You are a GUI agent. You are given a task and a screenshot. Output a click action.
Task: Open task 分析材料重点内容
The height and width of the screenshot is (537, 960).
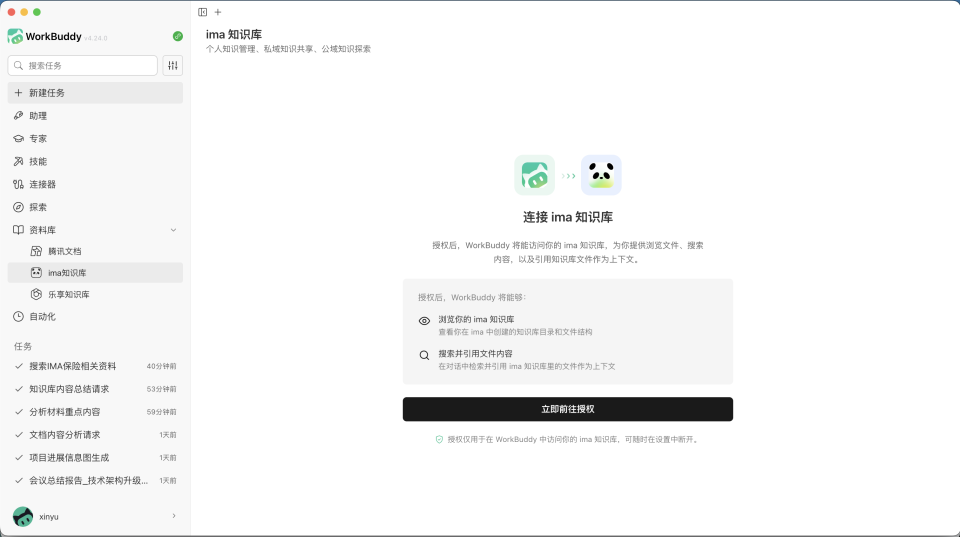pyautogui.click(x=95, y=412)
